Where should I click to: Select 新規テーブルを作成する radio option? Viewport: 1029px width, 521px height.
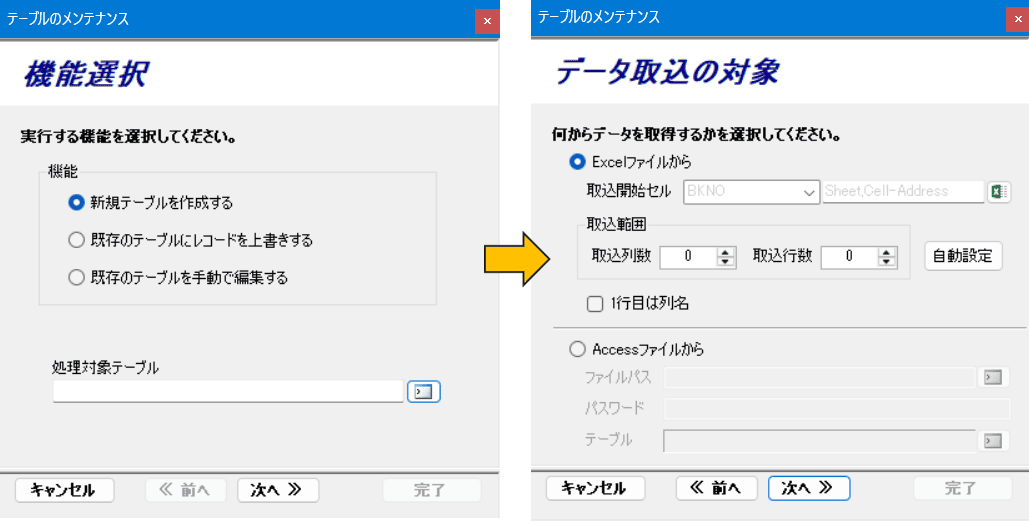pyautogui.click(x=76, y=203)
